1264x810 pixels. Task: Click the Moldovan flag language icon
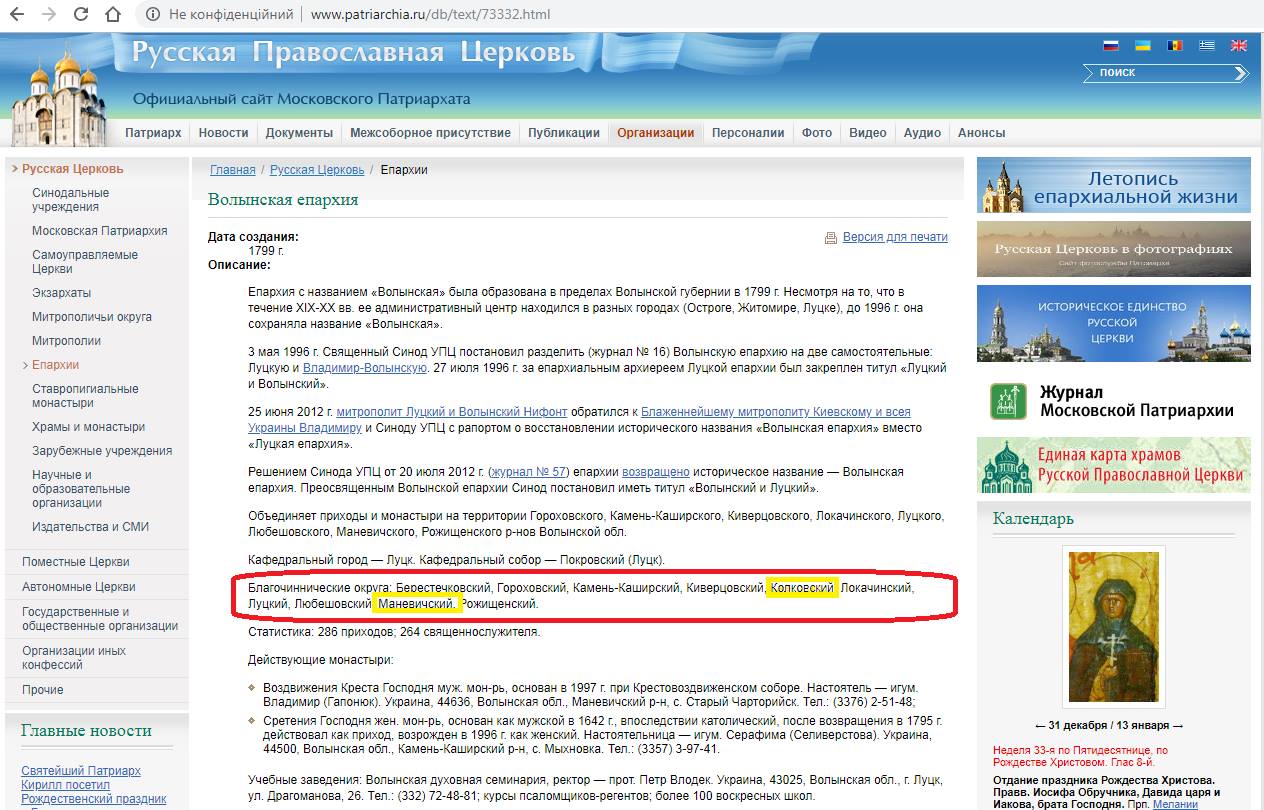tap(1174, 46)
